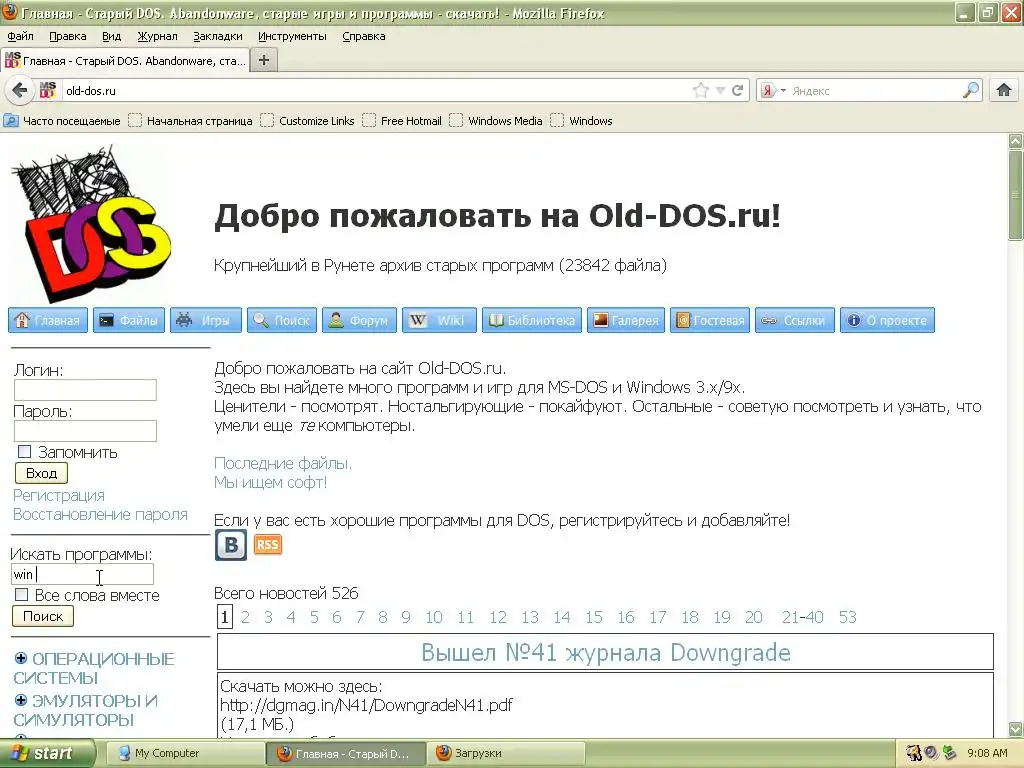This screenshot has height=768, width=1024.
Task: Expand ОПЕРАЦИОННЫЕ СИСТЕМЫ category
Action: (21, 658)
